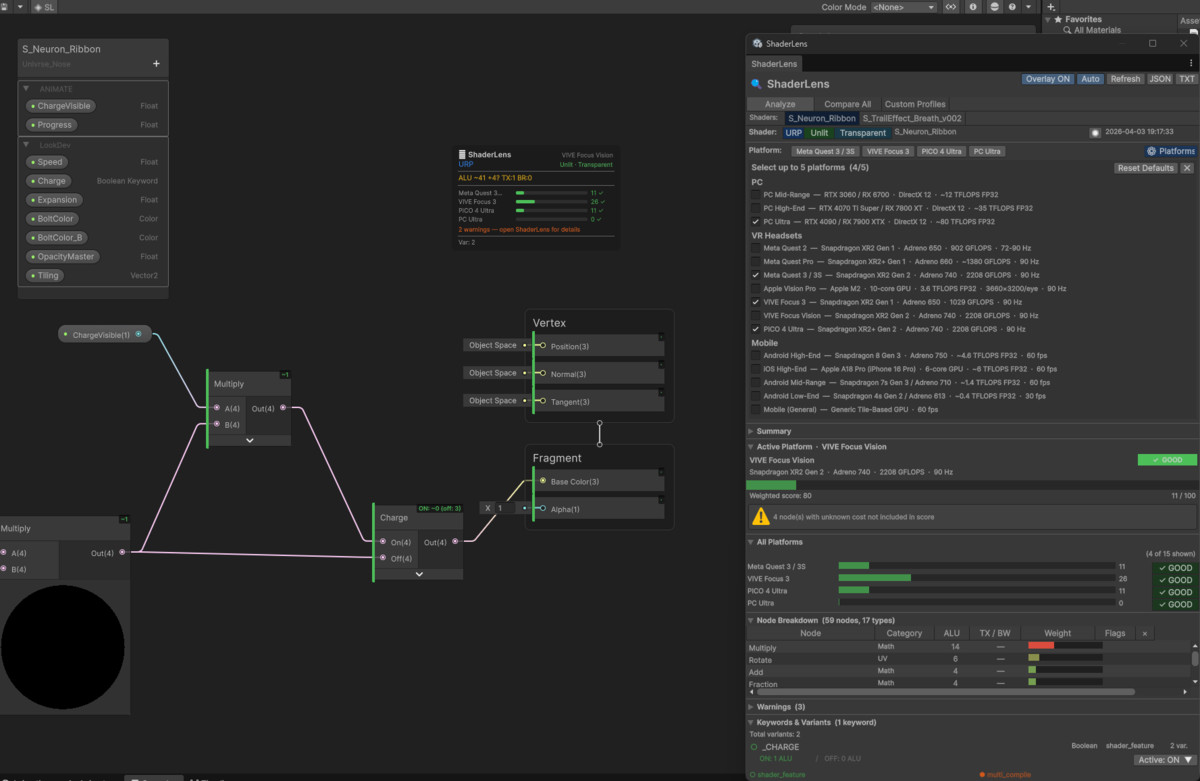
Task: Click the Refresh button in ShaderLens
Action: (1125, 79)
